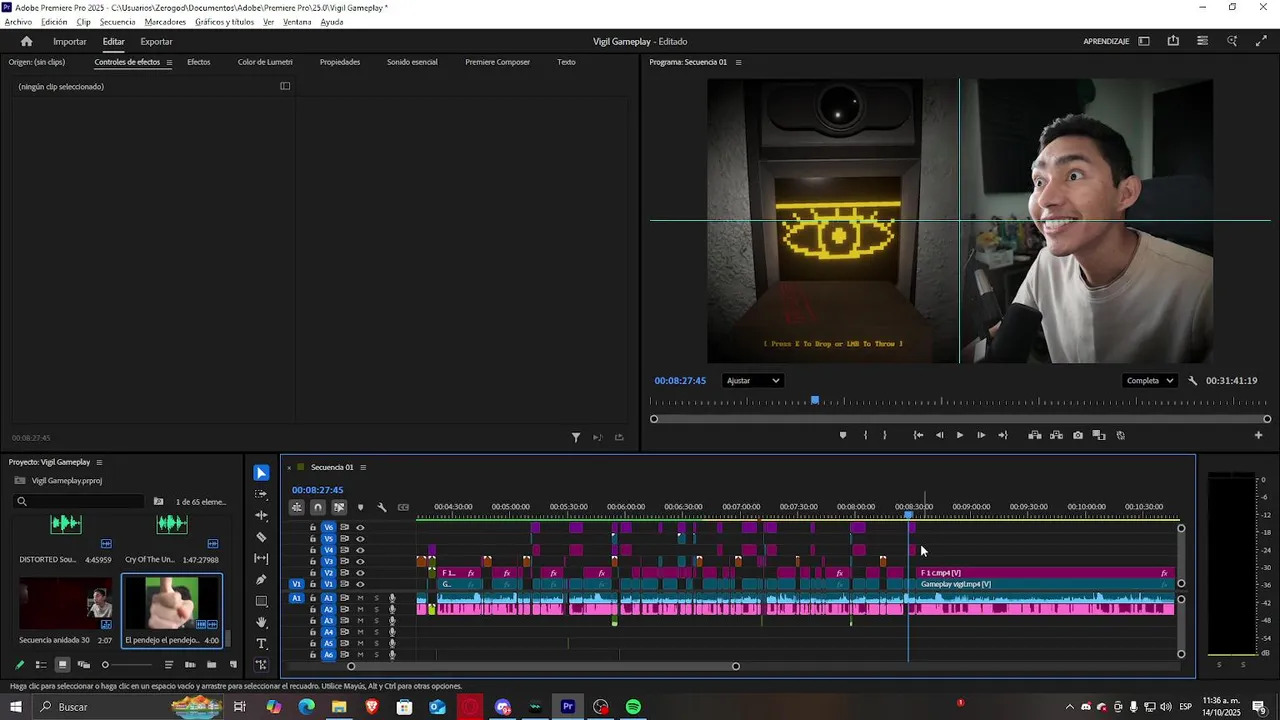Click the Lift button in Program monitor
This screenshot has height=720, width=1280.
[x=1035, y=435]
